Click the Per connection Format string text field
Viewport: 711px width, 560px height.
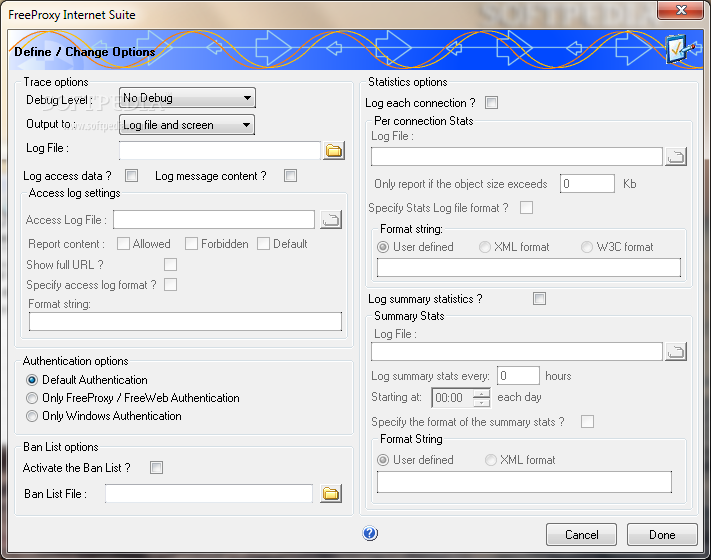[529, 268]
